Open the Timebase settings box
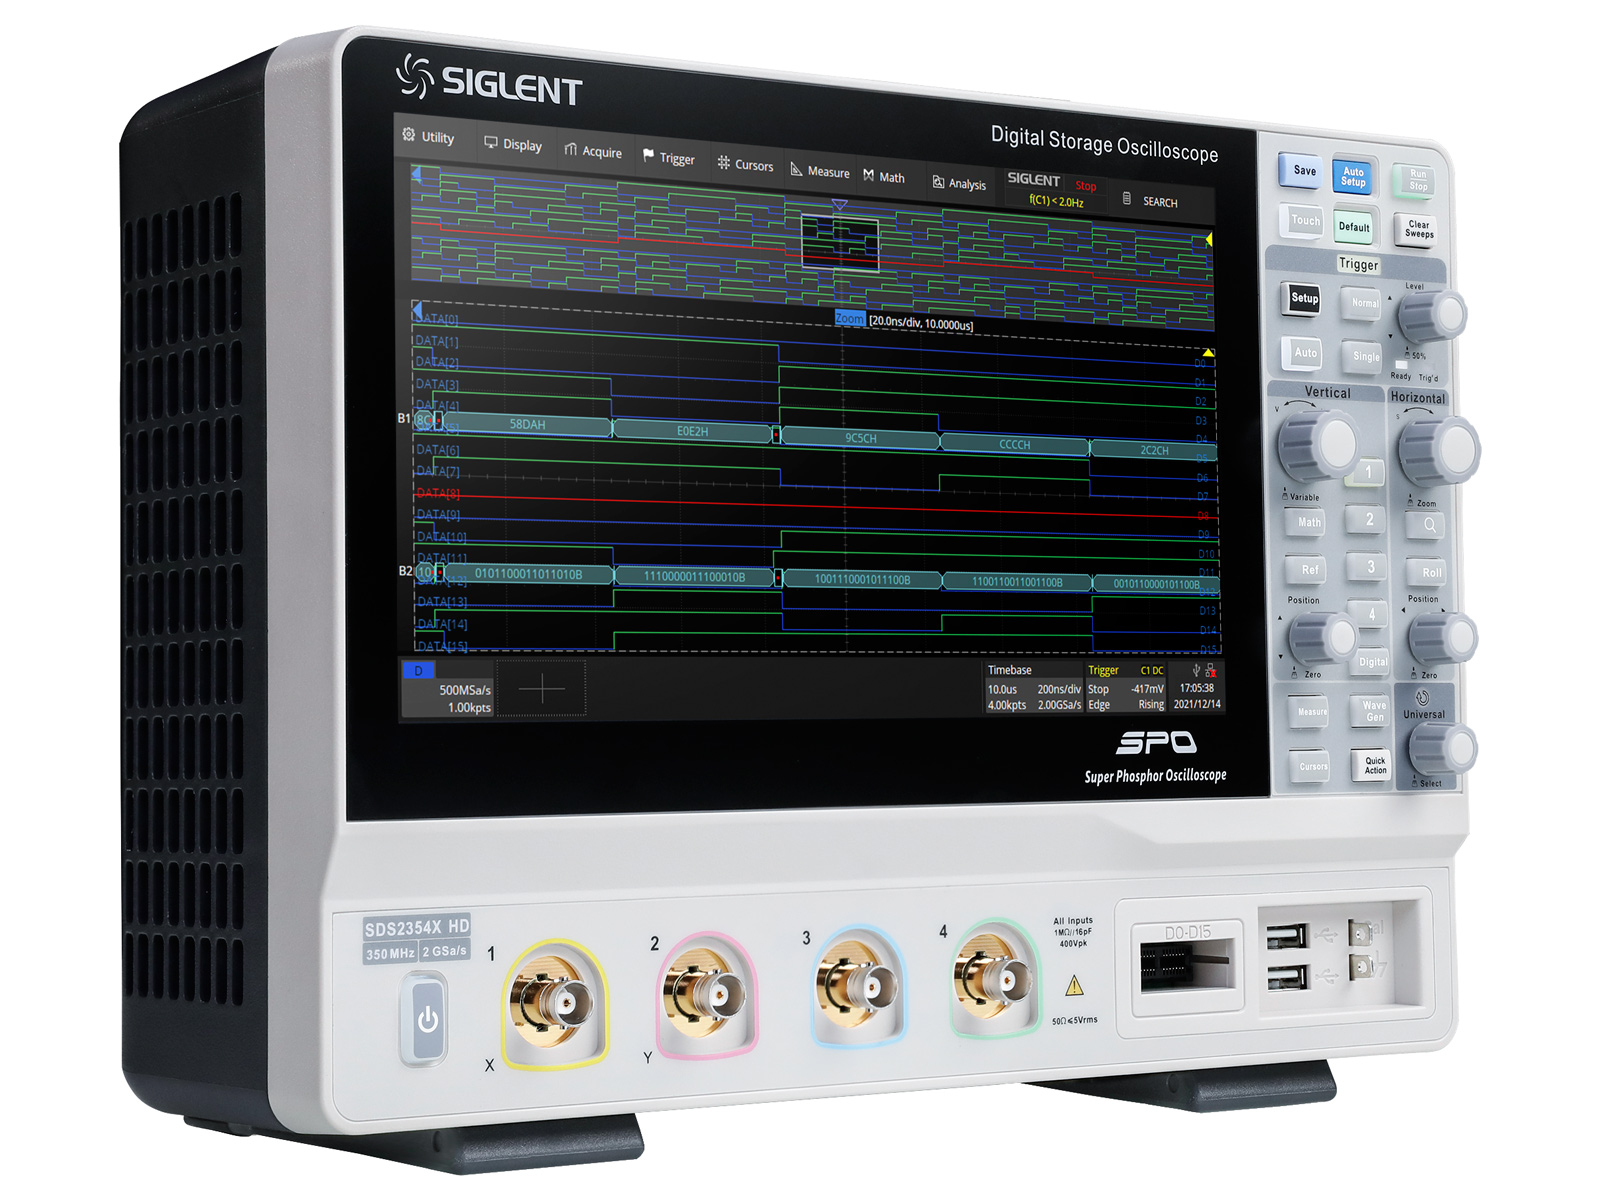This screenshot has height=1200, width=1600. coord(1033,689)
